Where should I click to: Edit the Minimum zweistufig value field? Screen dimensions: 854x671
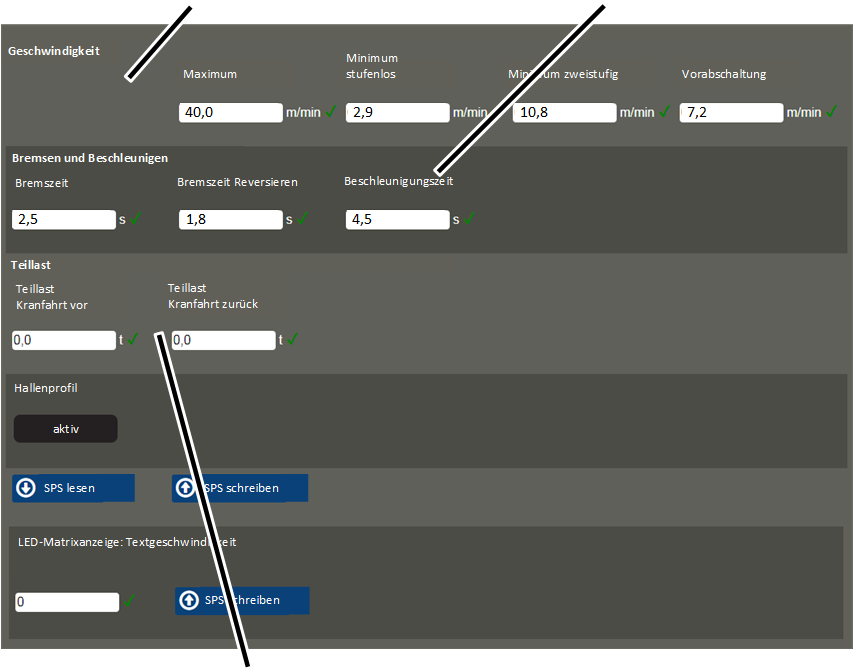tap(564, 112)
